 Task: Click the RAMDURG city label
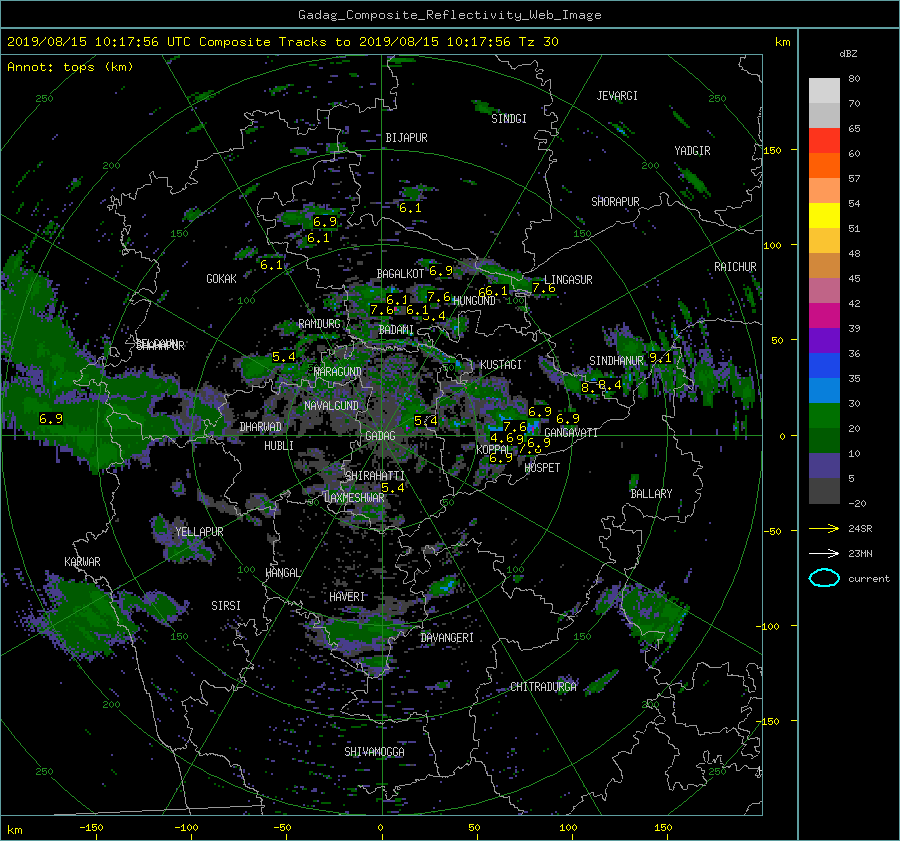(x=319, y=324)
